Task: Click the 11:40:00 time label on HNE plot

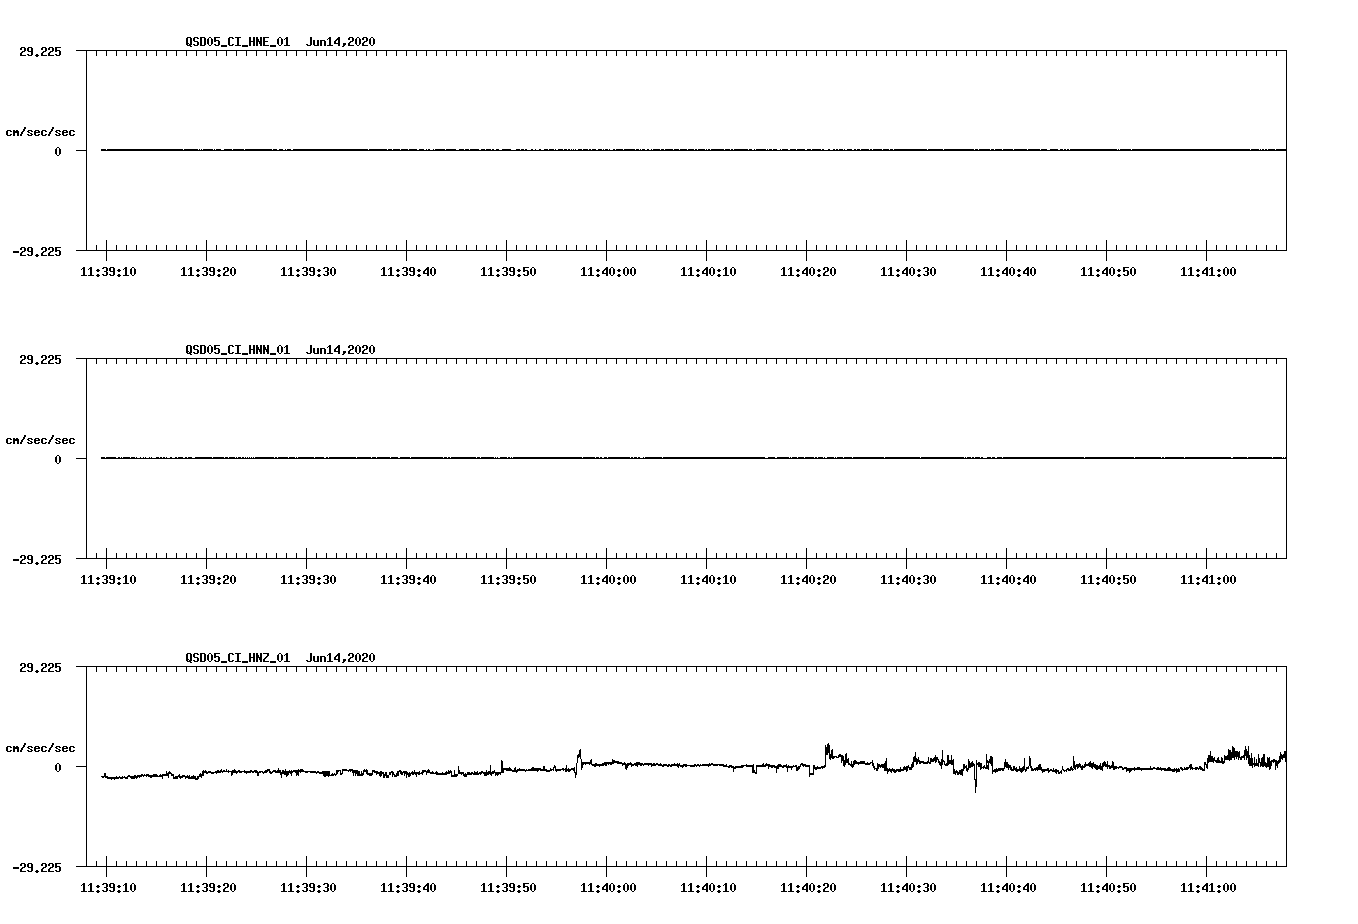Action: (x=608, y=271)
